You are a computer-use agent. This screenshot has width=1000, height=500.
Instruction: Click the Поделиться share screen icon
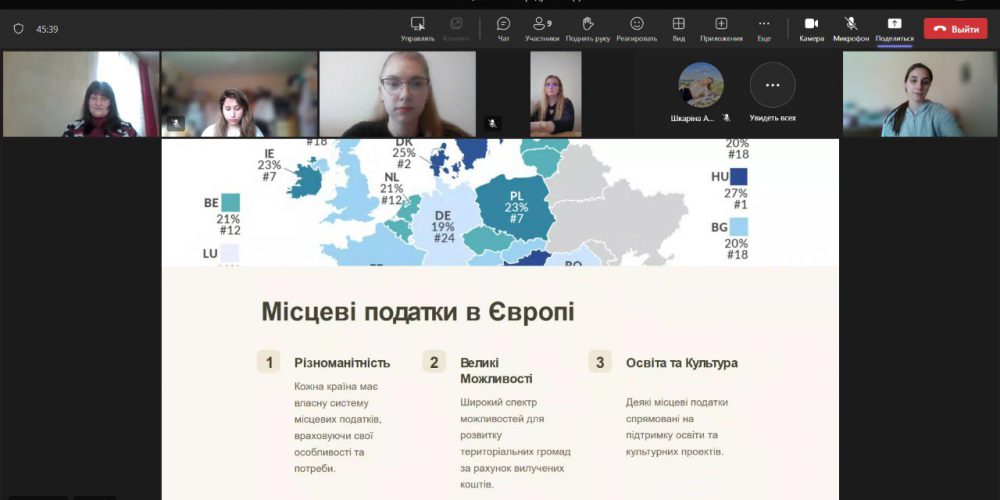tap(894, 24)
